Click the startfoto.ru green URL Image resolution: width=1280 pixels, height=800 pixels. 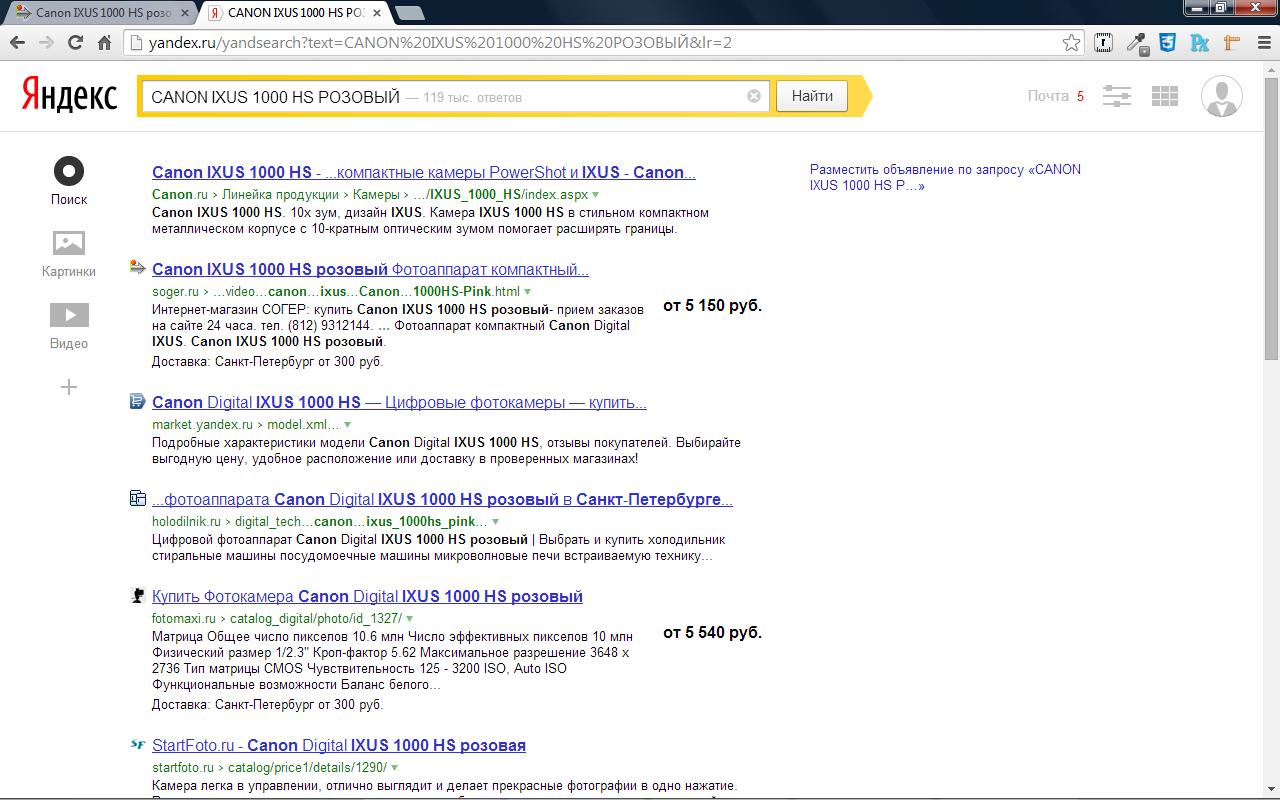click(x=183, y=768)
